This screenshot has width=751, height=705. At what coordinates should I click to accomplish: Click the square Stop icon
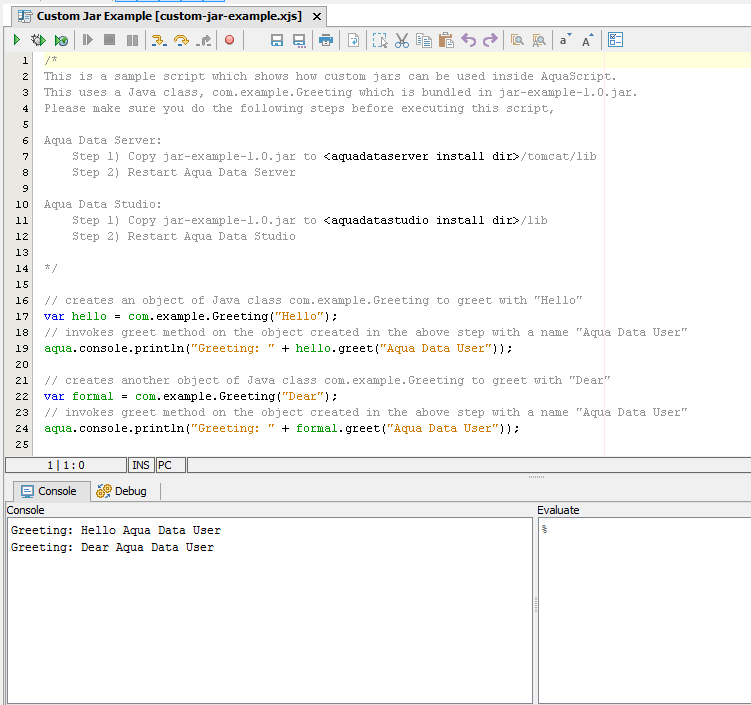pyautogui.click(x=110, y=40)
